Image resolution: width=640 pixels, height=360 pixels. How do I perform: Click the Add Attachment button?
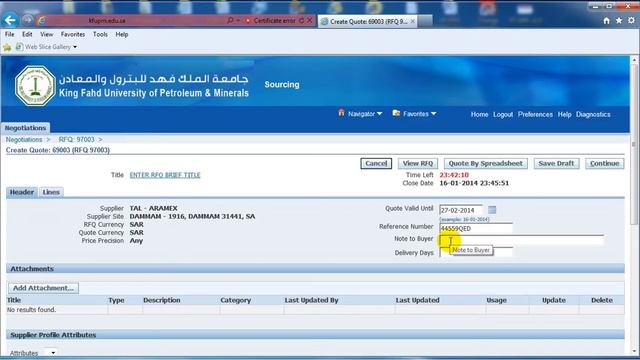click(x=43, y=288)
